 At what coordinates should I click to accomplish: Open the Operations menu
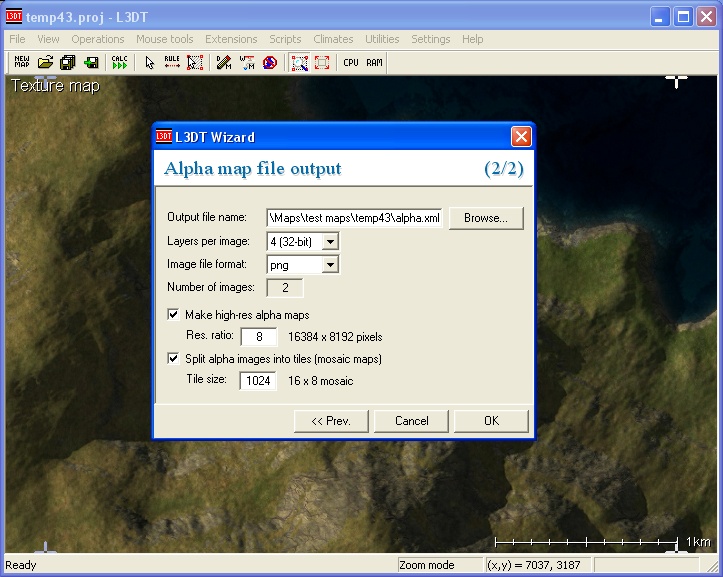(x=98, y=39)
